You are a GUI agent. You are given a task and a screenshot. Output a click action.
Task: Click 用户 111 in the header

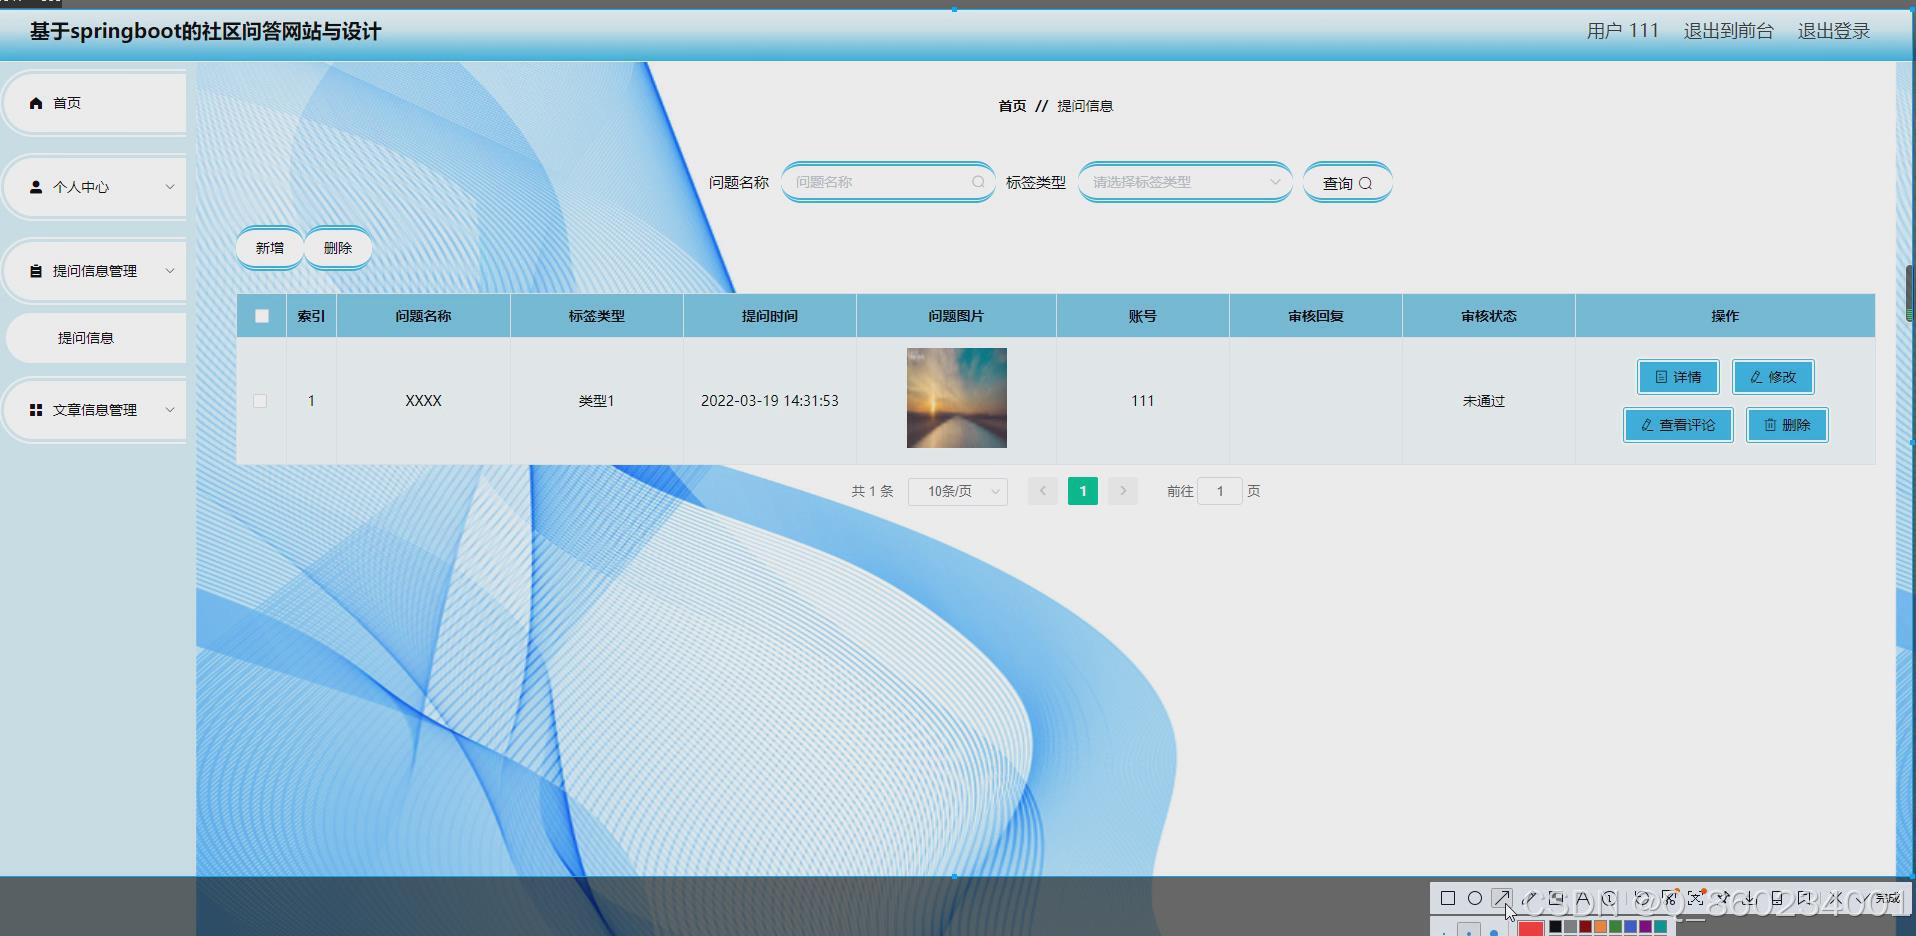tap(1622, 31)
